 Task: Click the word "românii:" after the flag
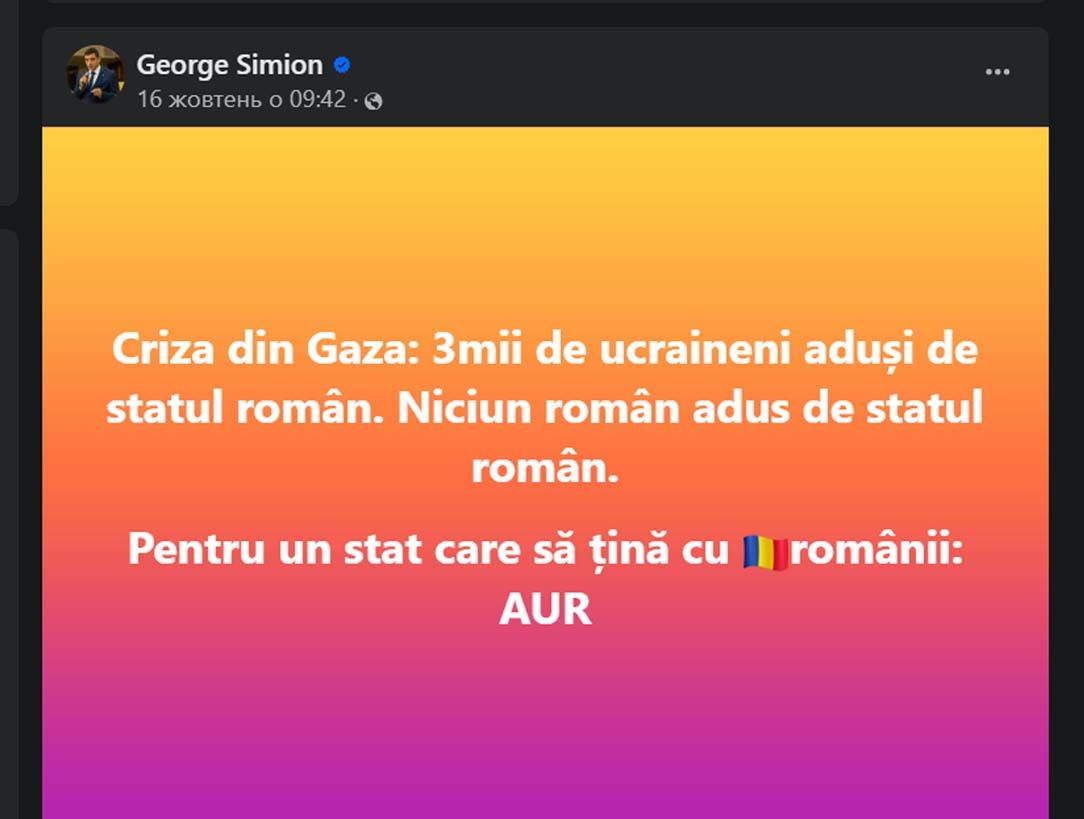[x=877, y=551]
